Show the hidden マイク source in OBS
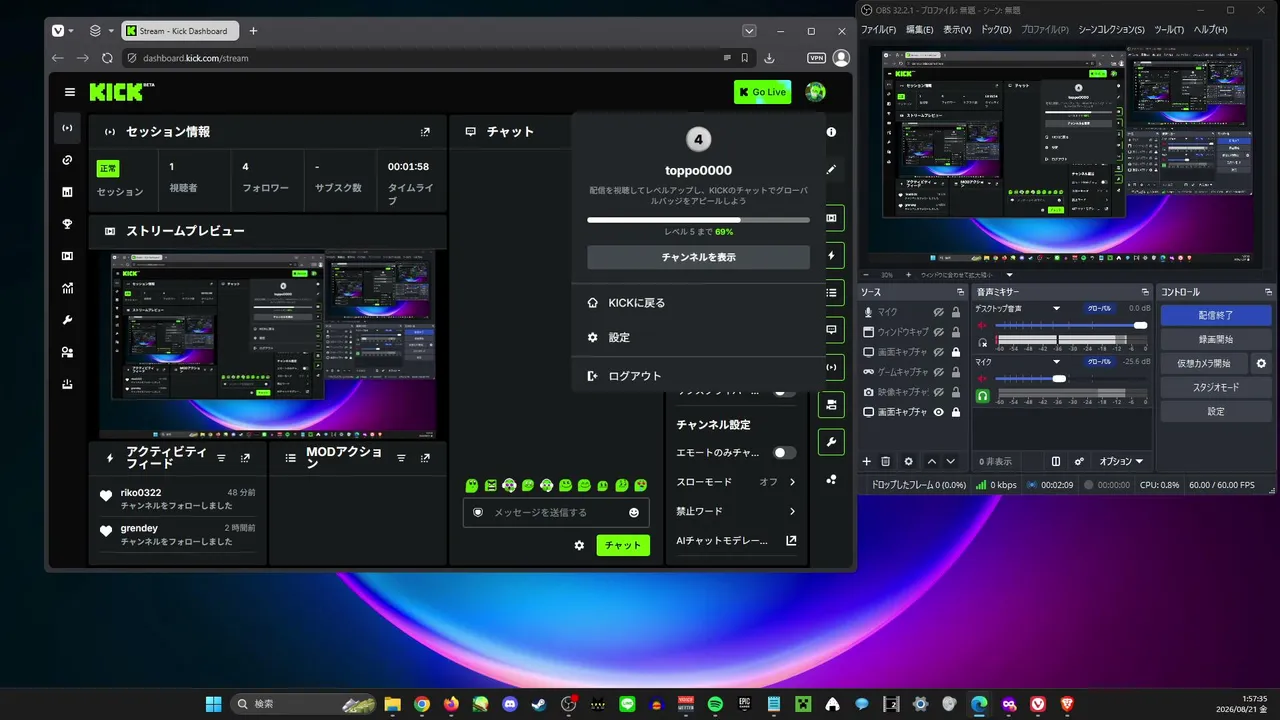Image resolution: width=1280 pixels, height=720 pixels. tap(939, 312)
